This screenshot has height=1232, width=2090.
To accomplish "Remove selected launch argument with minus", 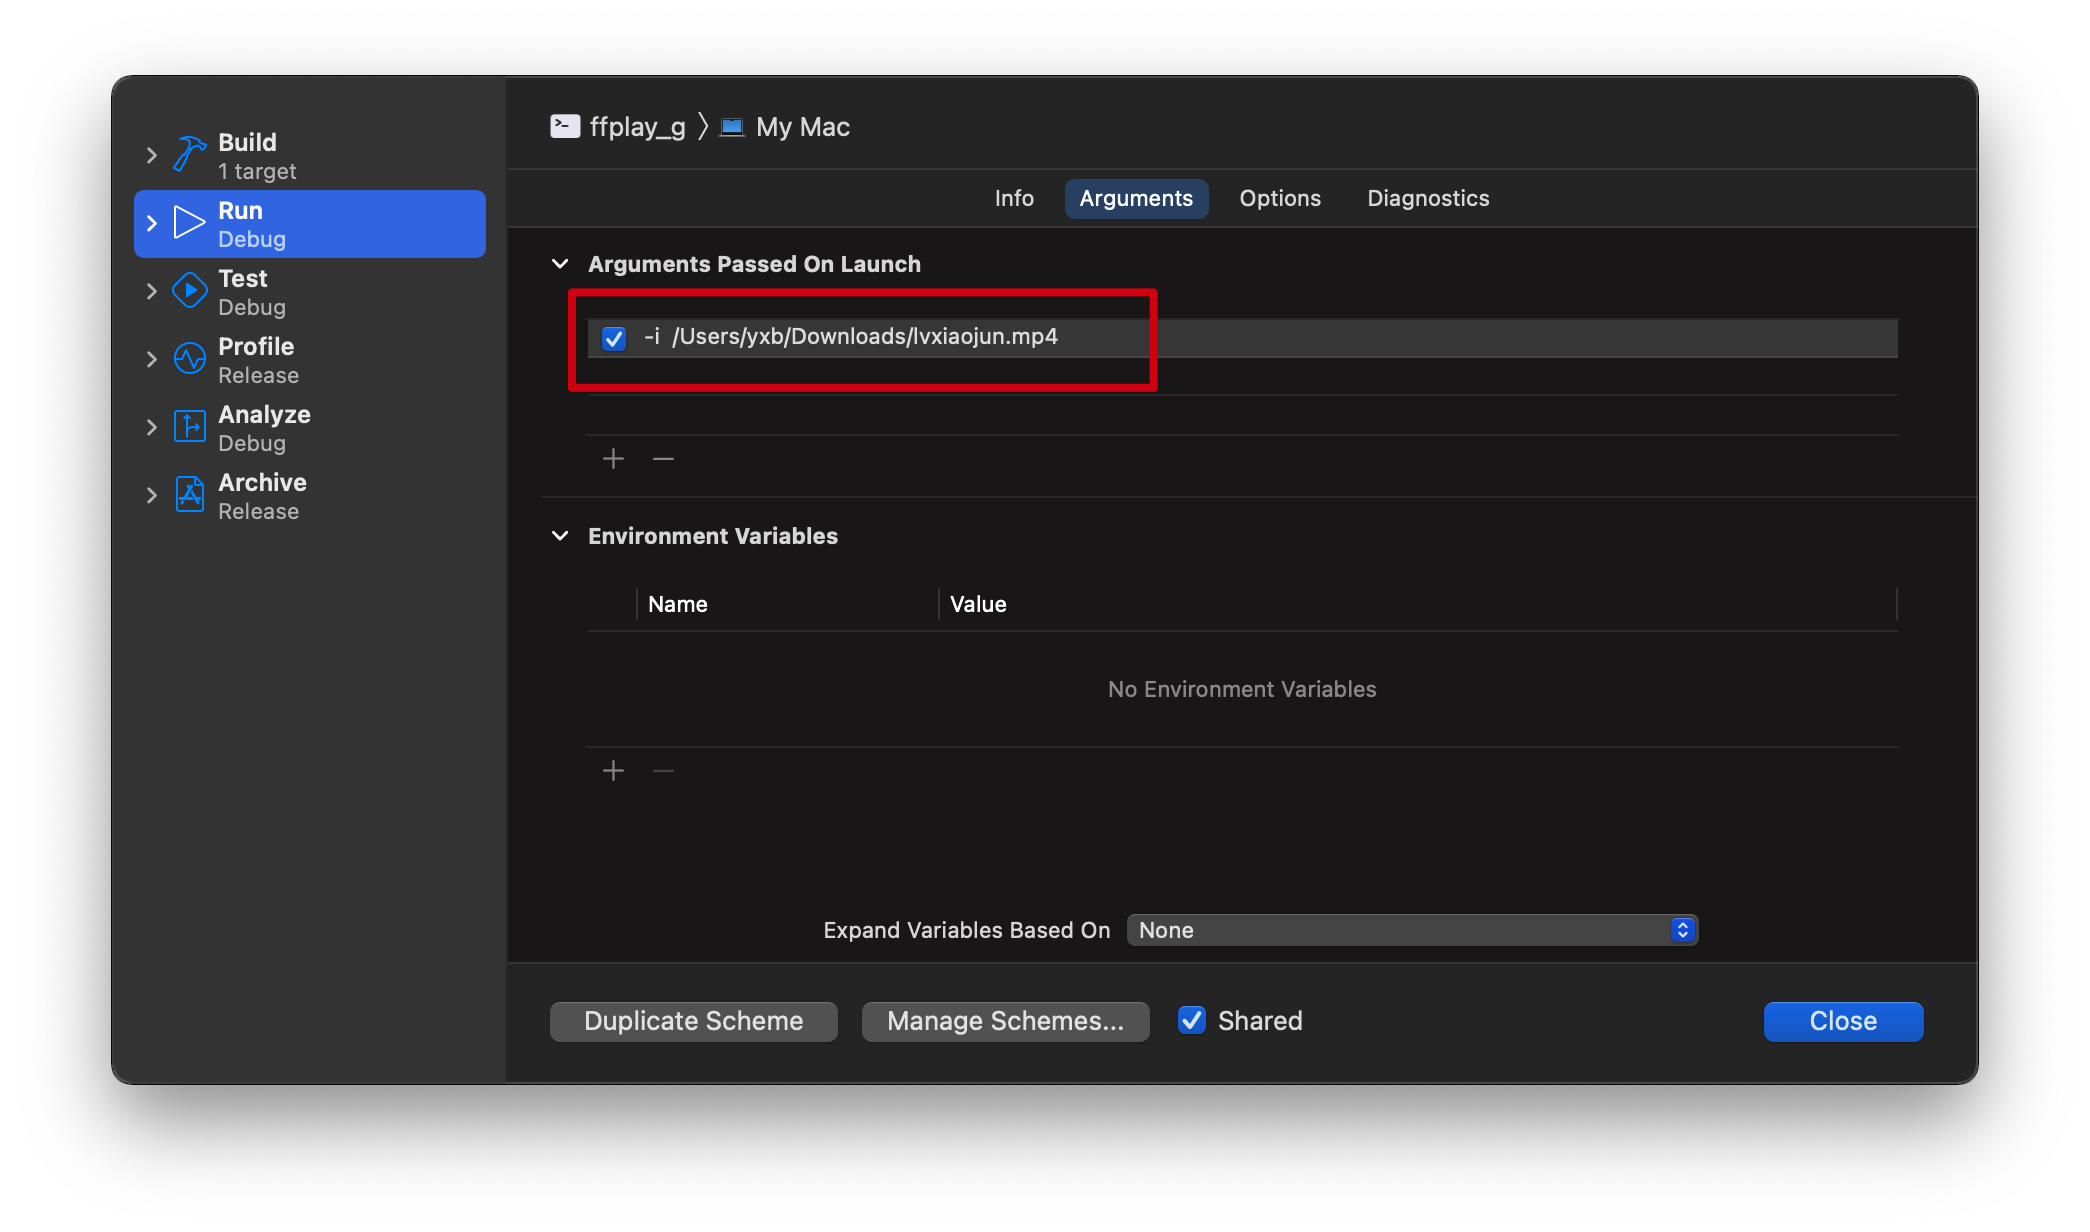I will click(x=663, y=459).
